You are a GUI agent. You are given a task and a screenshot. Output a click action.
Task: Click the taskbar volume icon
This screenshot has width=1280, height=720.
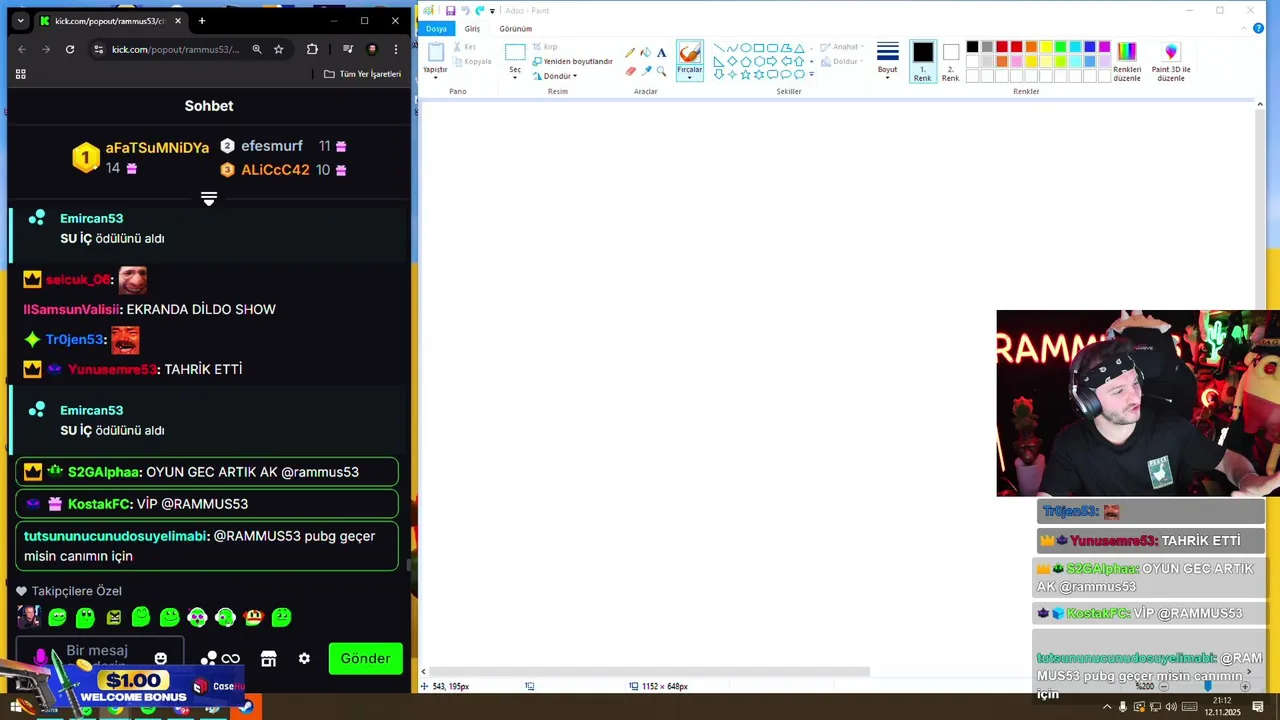click(x=1171, y=707)
